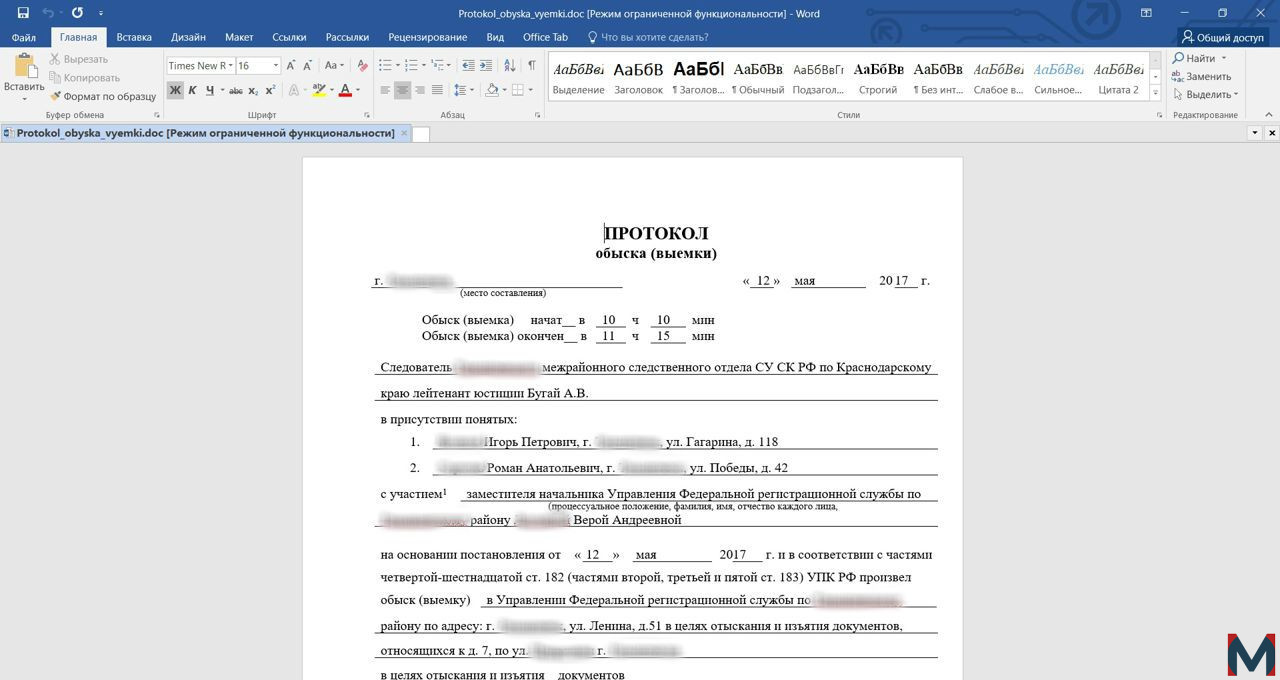This screenshot has width=1280, height=680.
Task: Toggle italic formatting (К)
Action: (x=192, y=90)
